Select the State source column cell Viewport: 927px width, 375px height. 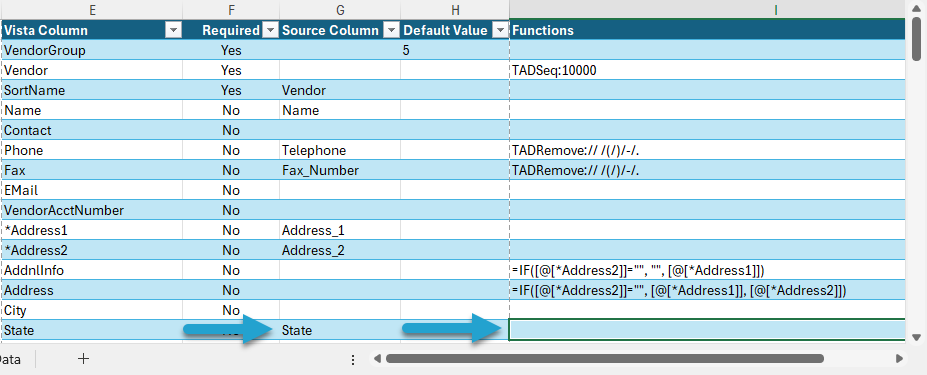click(340, 330)
